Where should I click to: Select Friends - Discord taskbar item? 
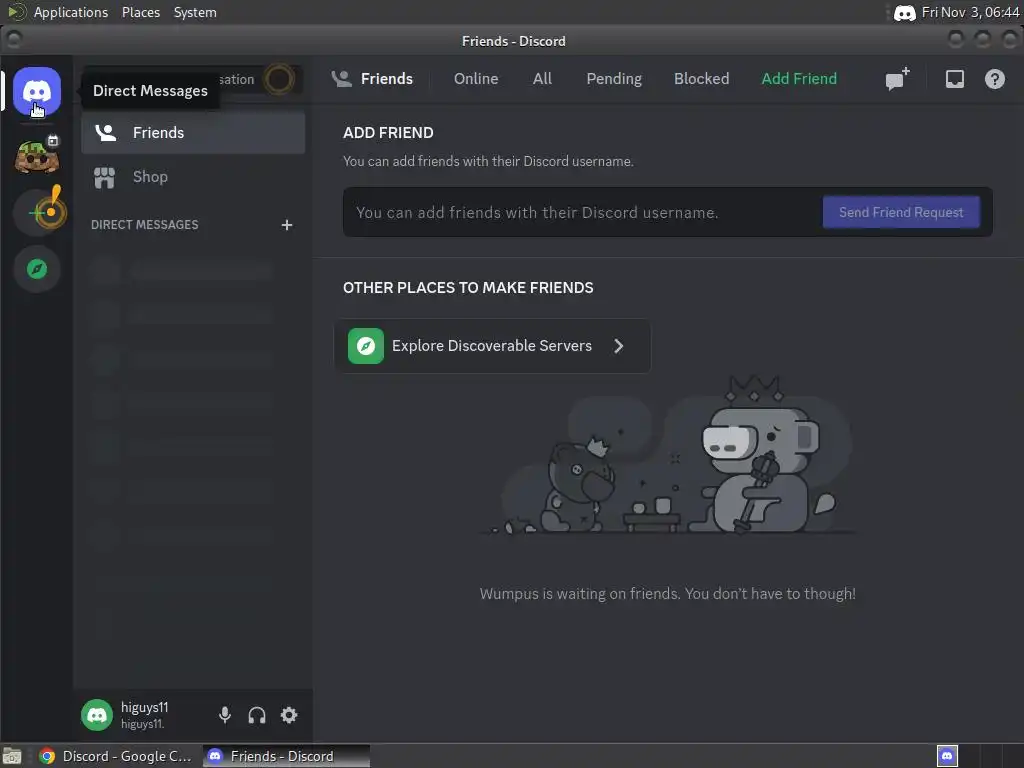(x=286, y=756)
